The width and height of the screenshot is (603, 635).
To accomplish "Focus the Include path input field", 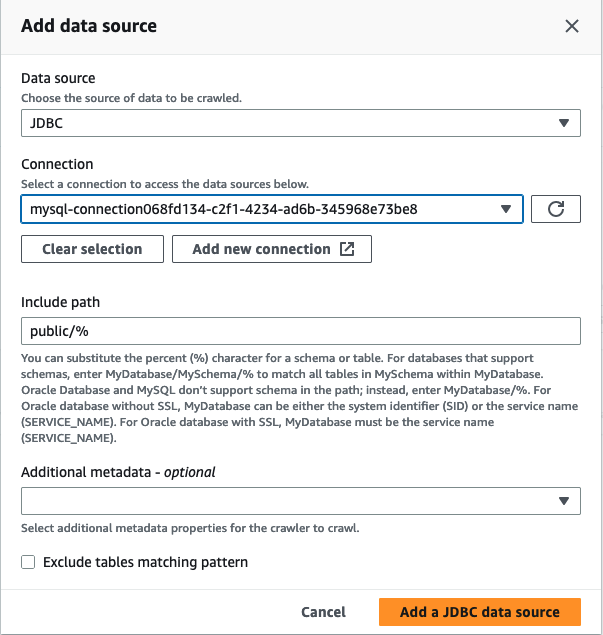I will tap(300, 331).
